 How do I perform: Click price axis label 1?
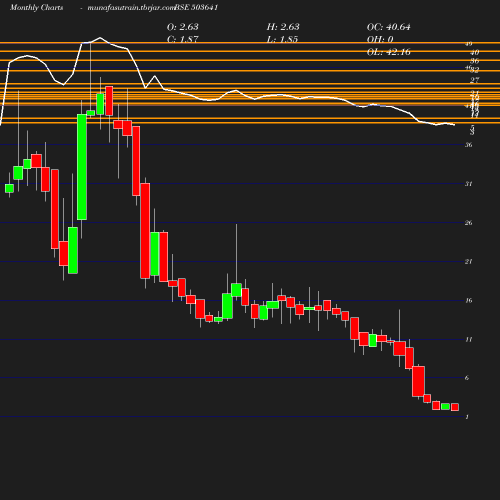click(467, 417)
